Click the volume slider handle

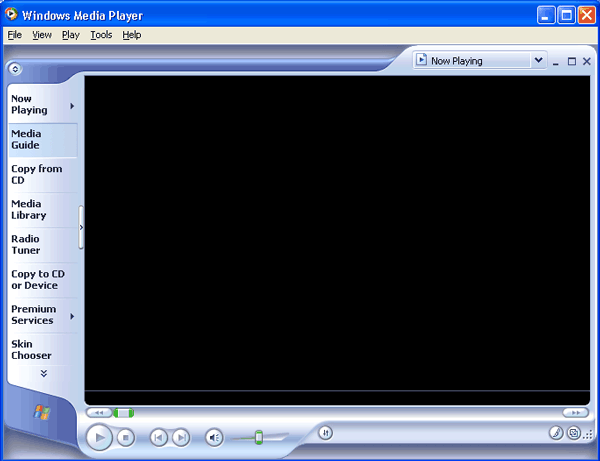click(x=258, y=436)
